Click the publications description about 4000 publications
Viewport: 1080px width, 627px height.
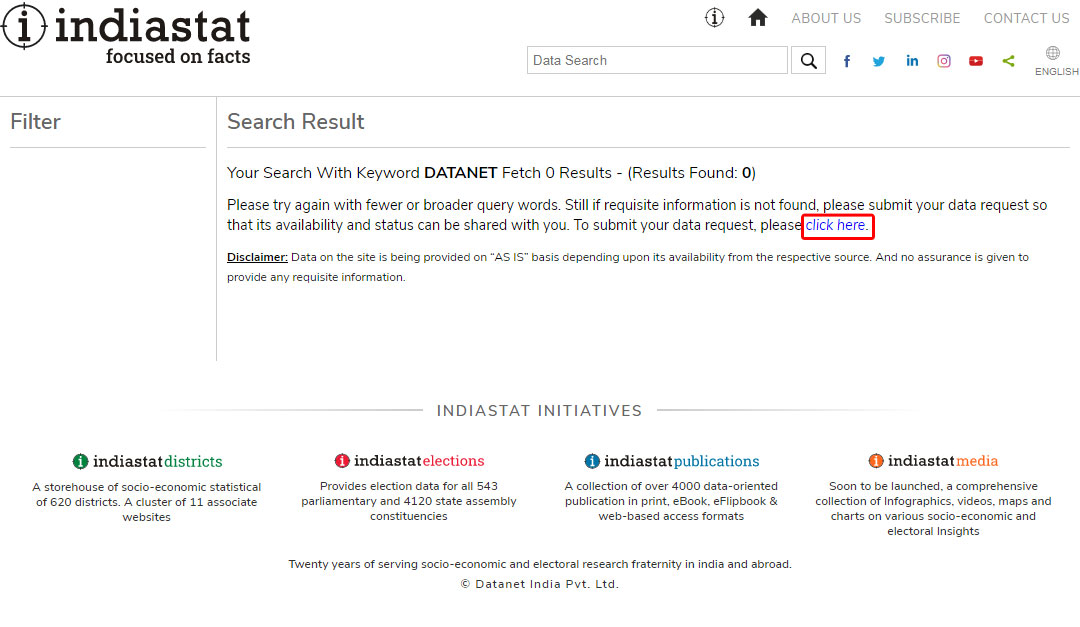[672, 501]
